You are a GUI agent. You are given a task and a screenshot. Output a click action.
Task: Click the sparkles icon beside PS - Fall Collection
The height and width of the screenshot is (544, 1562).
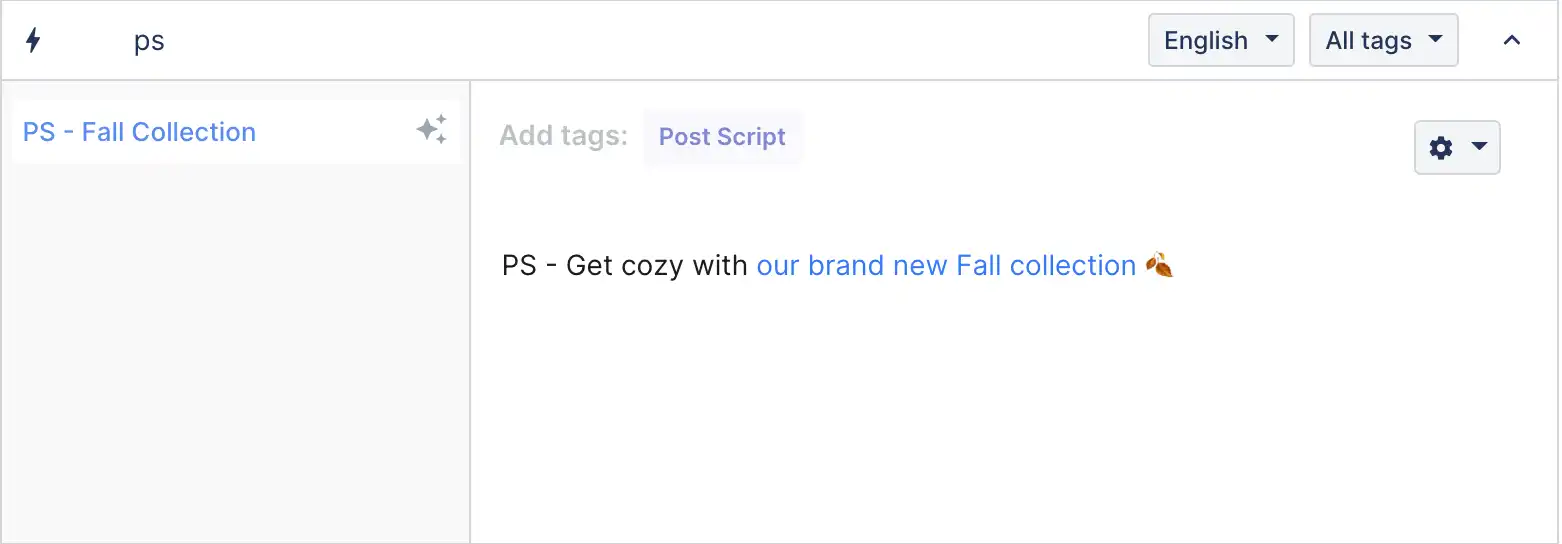(x=432, y=130)
